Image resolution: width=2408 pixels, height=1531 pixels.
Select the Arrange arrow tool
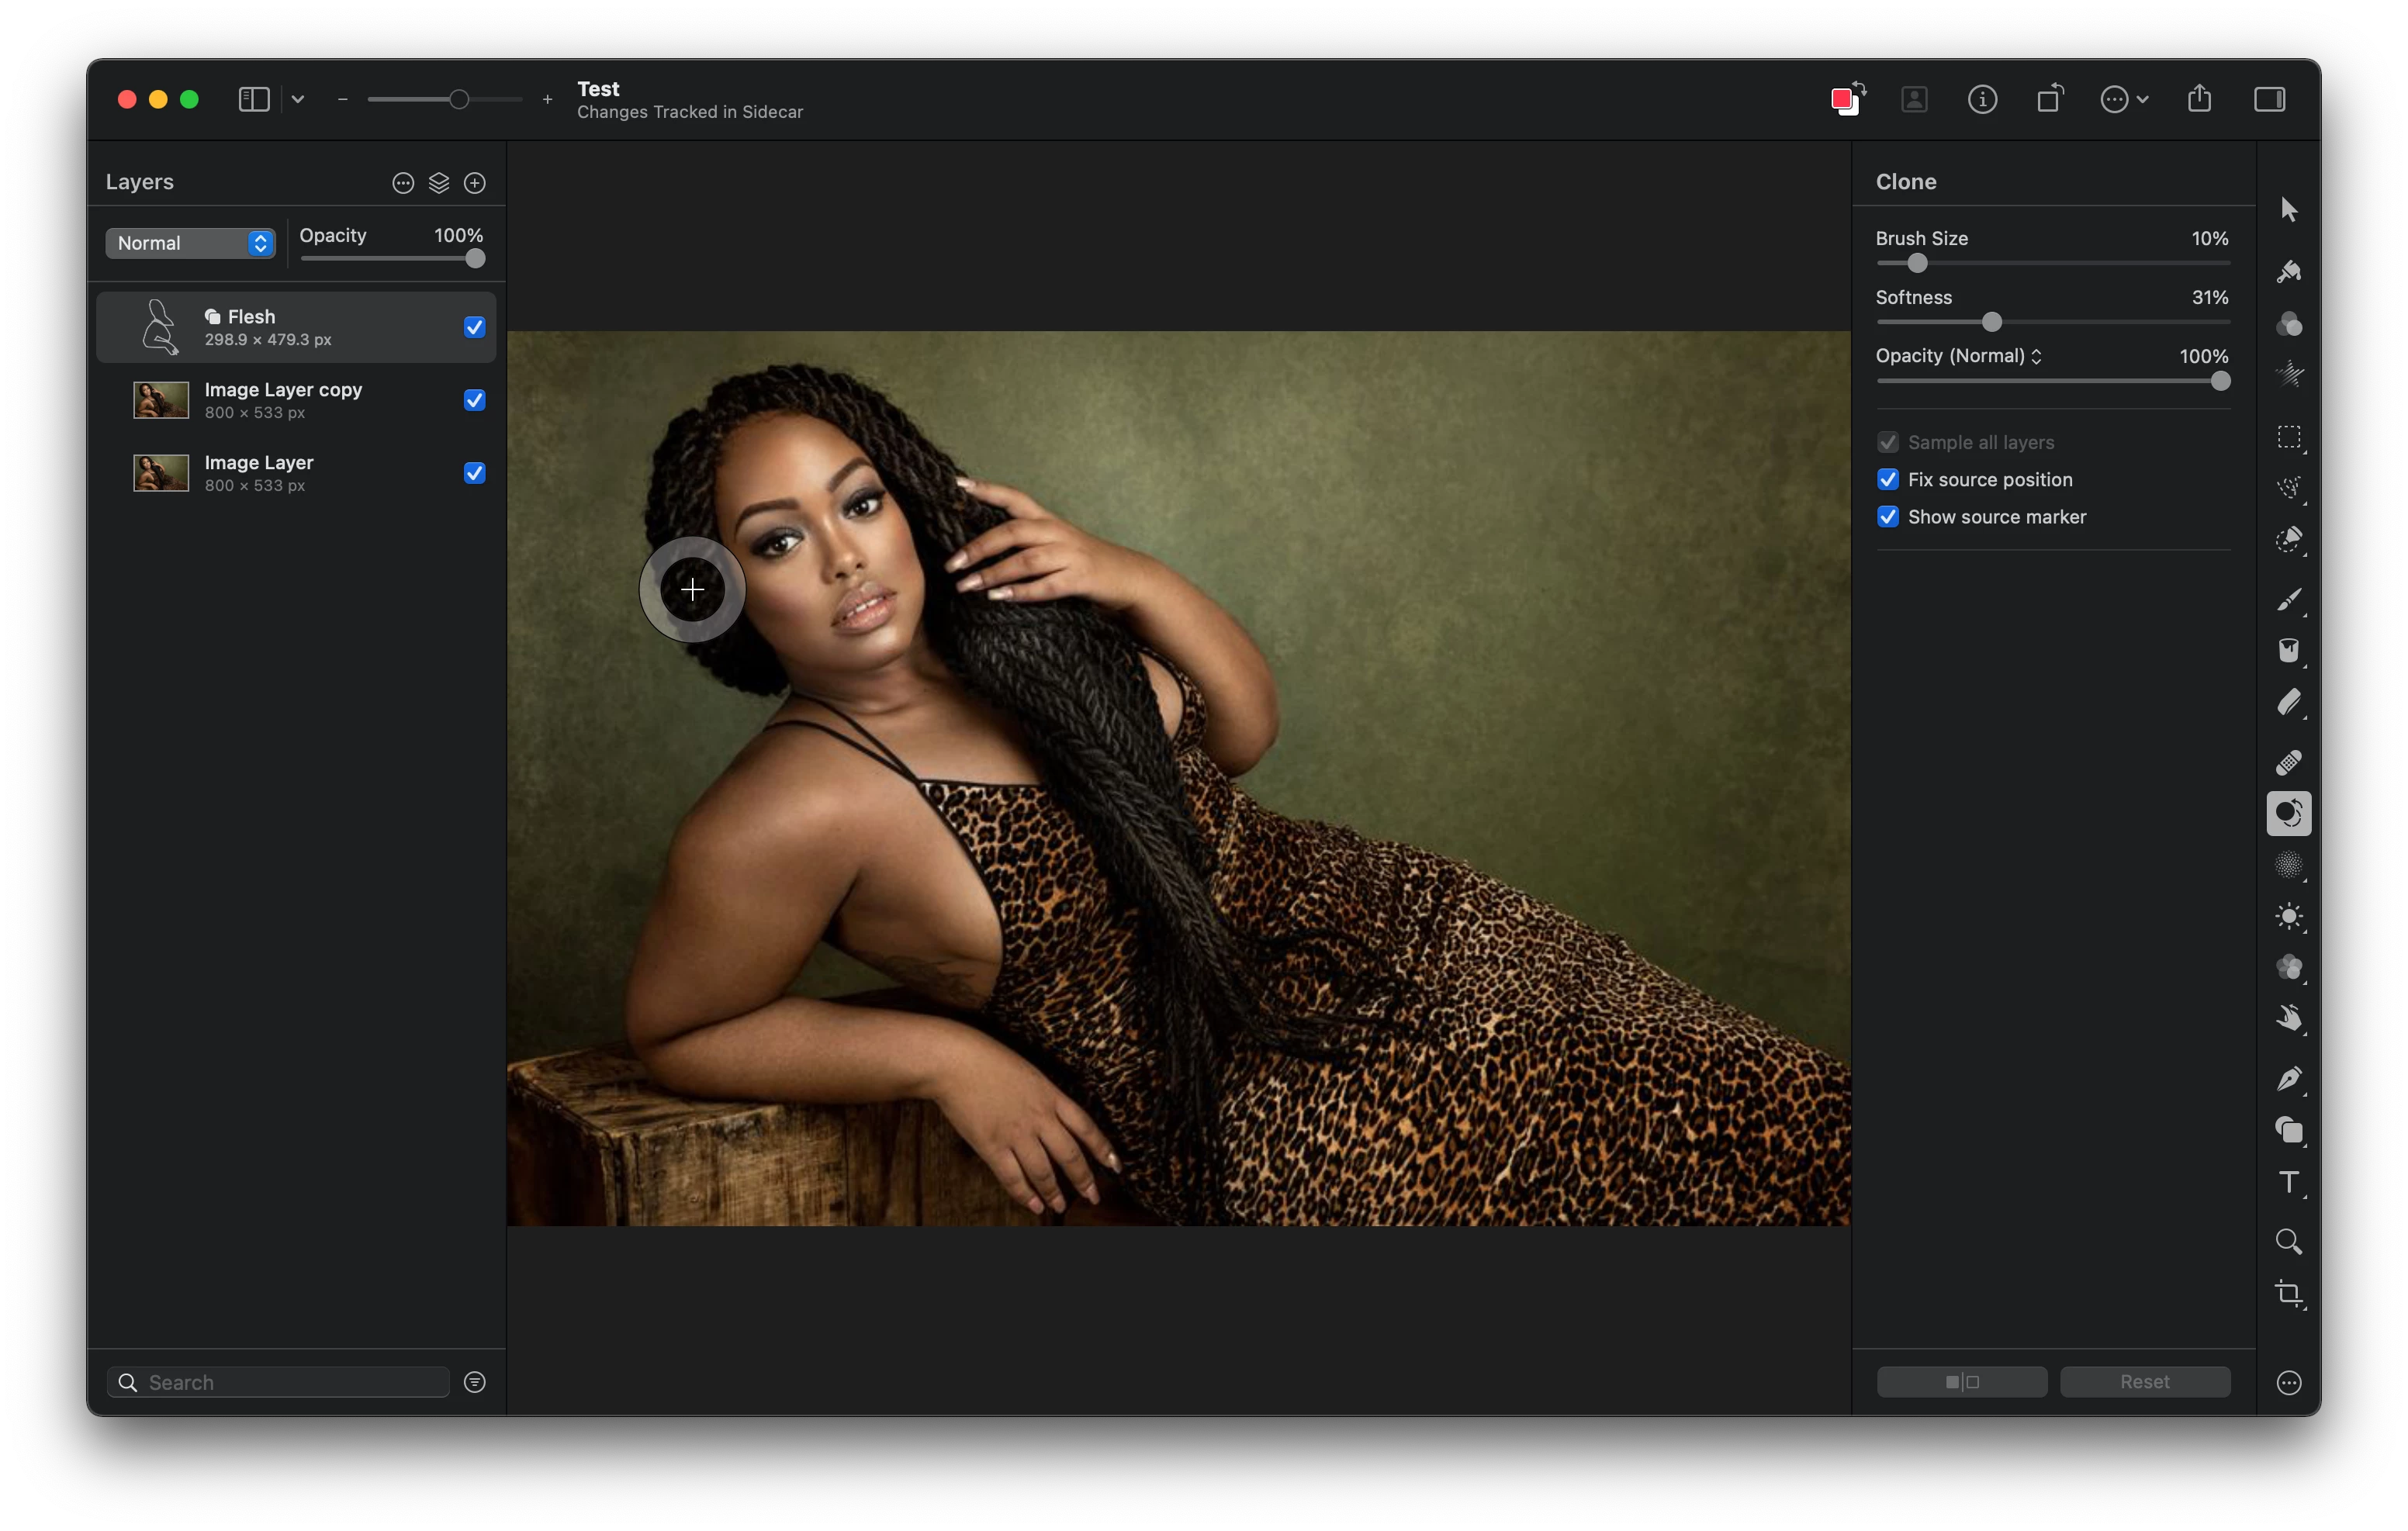coord(2288,210)
